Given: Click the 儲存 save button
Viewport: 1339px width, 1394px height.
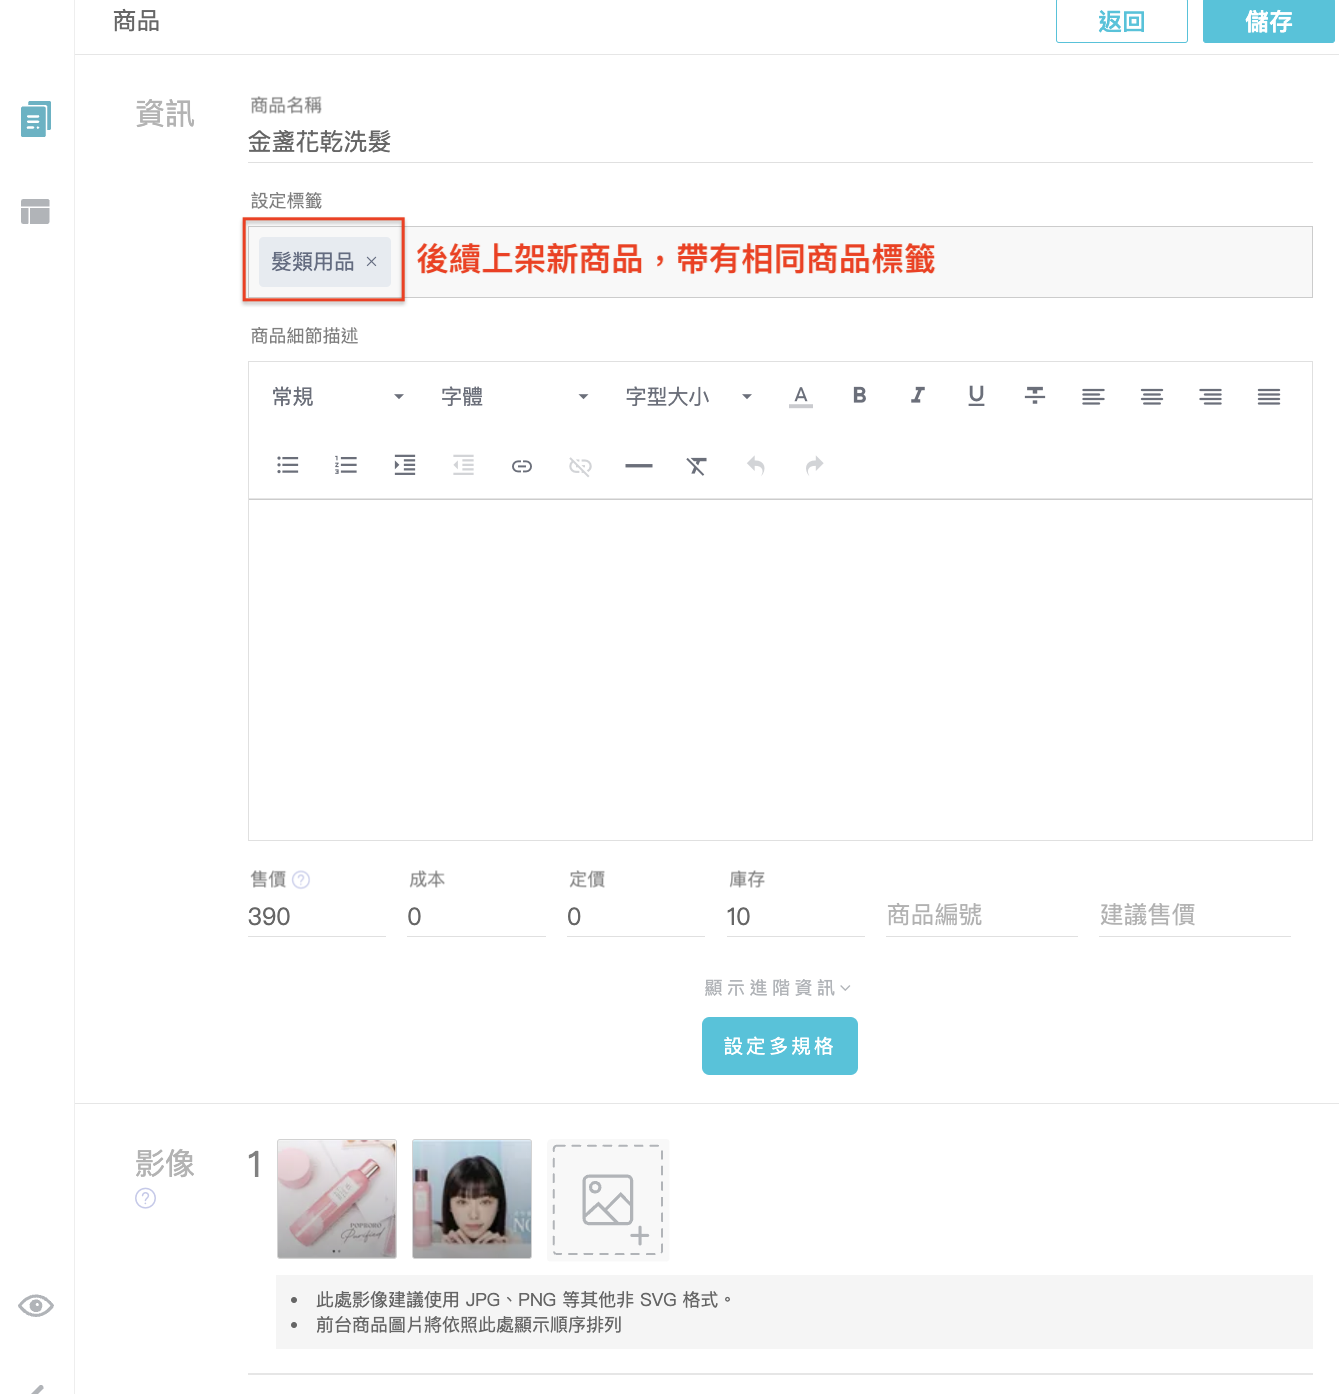Looking at the screenshot, I should (x=1268, y=21).
